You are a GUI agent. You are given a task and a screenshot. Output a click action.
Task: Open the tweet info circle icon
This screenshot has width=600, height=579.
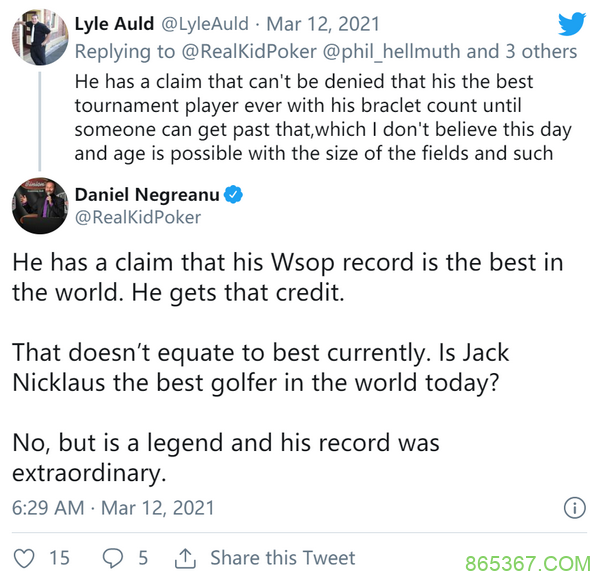tap(574, 508)
